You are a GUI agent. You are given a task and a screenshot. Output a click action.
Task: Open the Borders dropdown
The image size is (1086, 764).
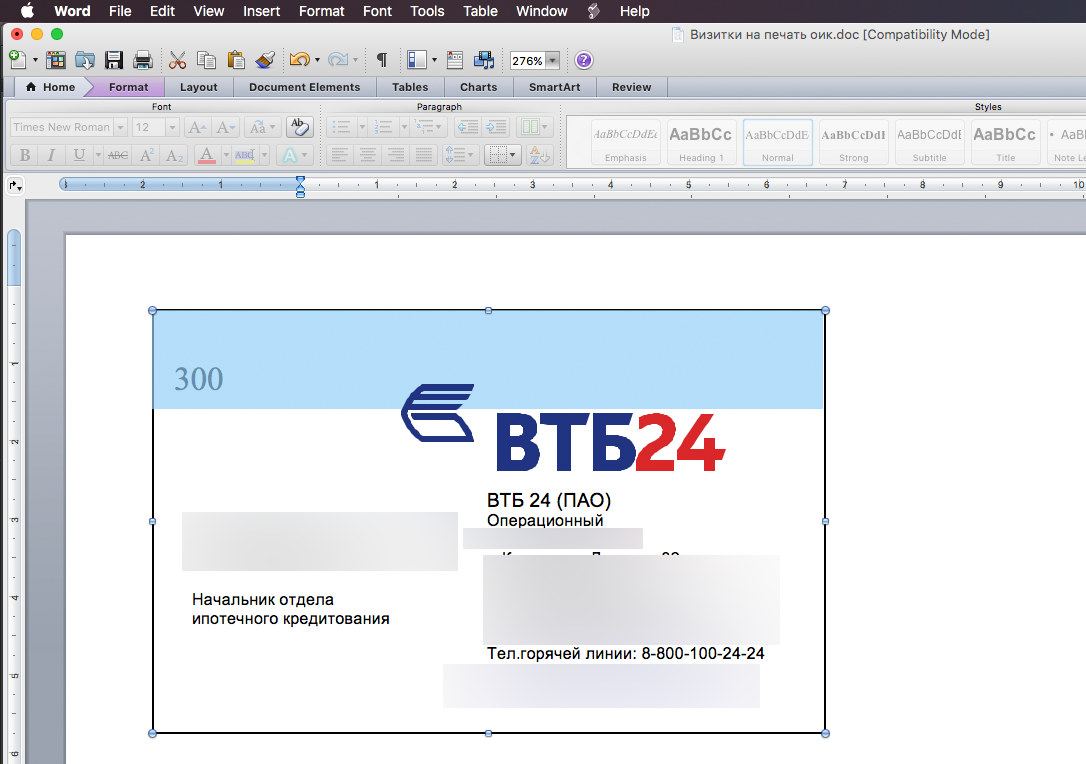502,154
